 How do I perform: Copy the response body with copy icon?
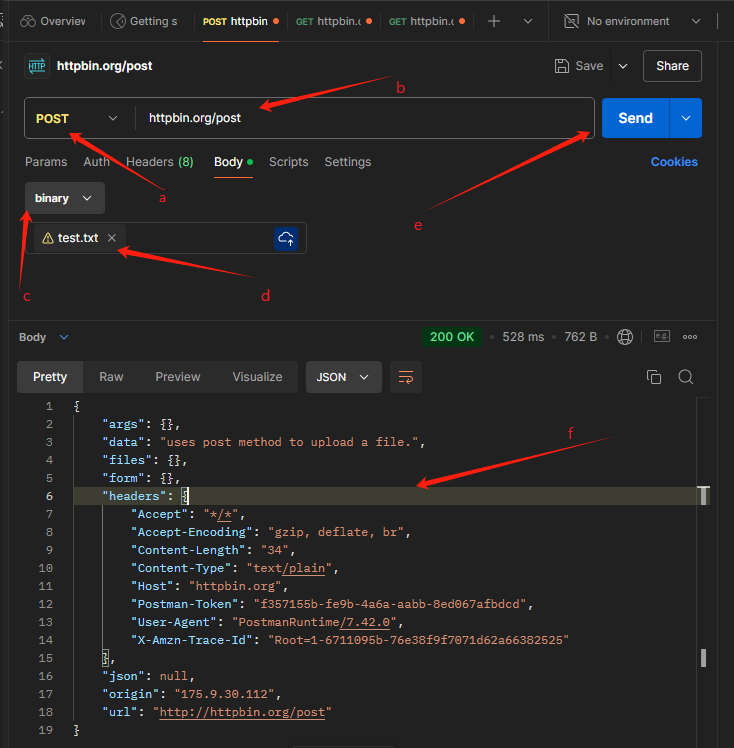pyautogui.click(x=654, y=377)
